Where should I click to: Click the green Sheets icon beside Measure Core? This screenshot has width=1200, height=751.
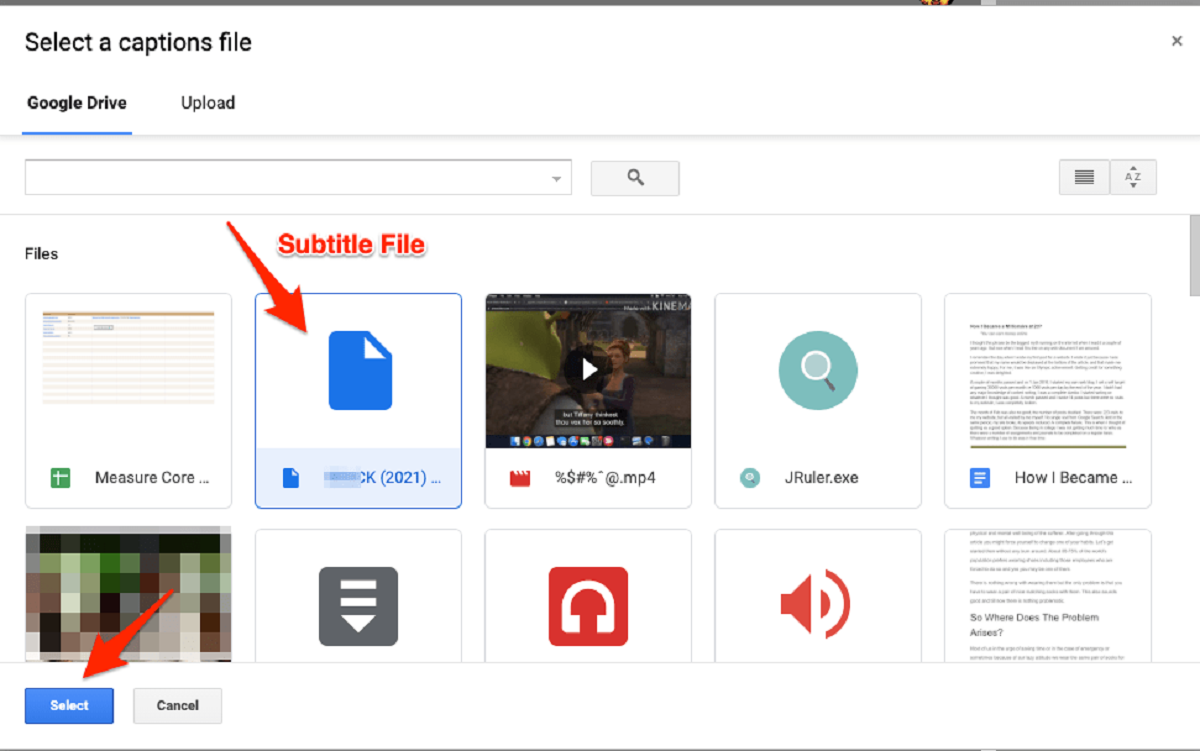tap(60, 478)
